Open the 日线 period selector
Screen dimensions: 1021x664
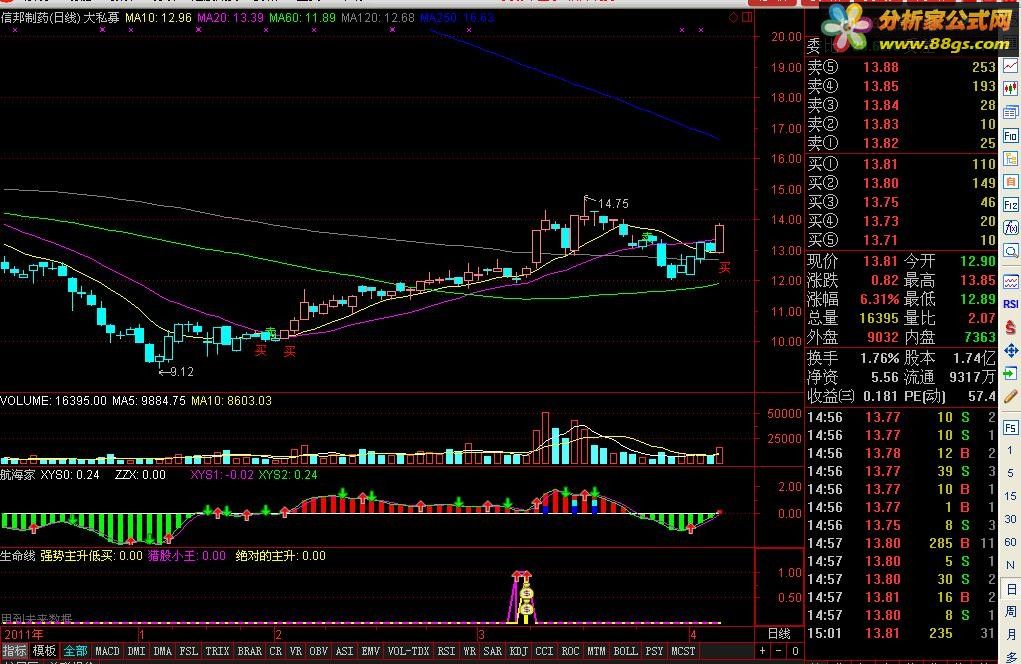coord(779,633)
